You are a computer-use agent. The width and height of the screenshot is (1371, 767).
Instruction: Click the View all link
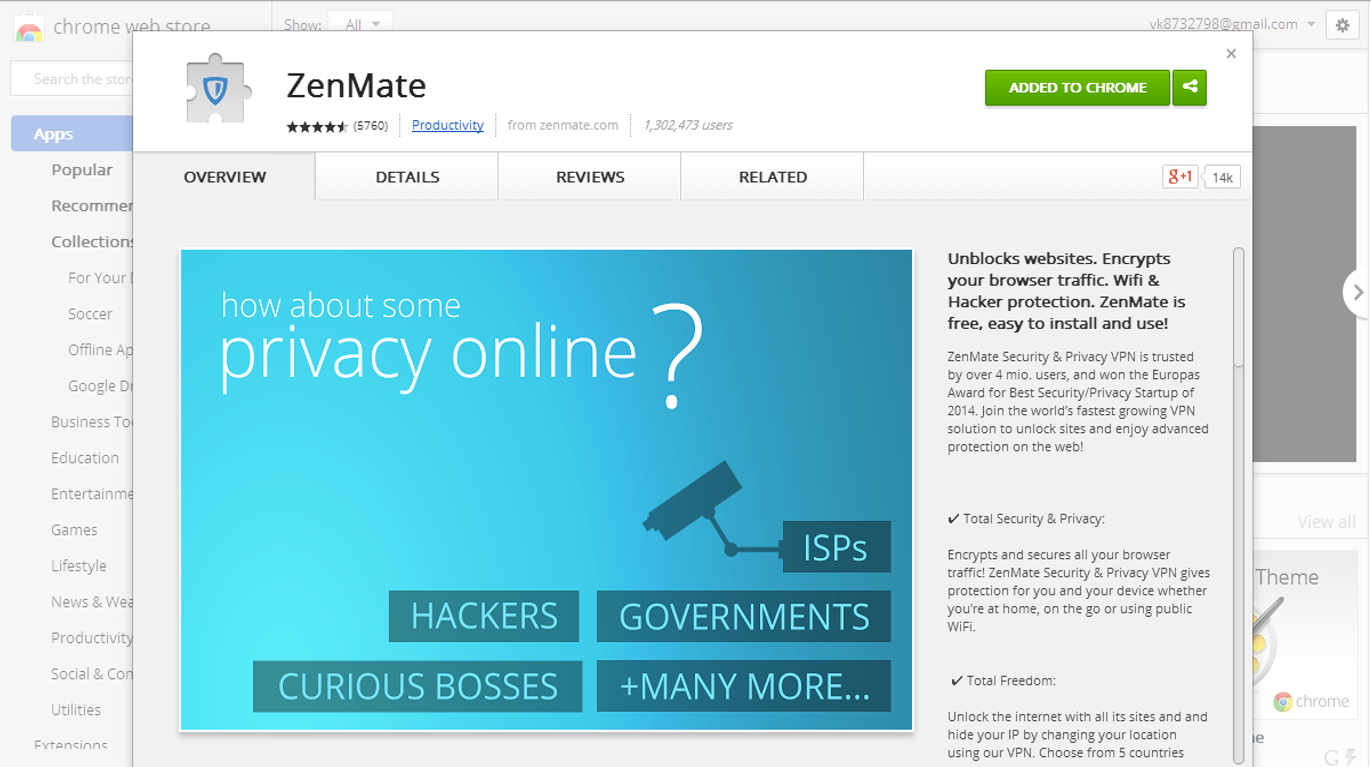[x=1326, y=522]
